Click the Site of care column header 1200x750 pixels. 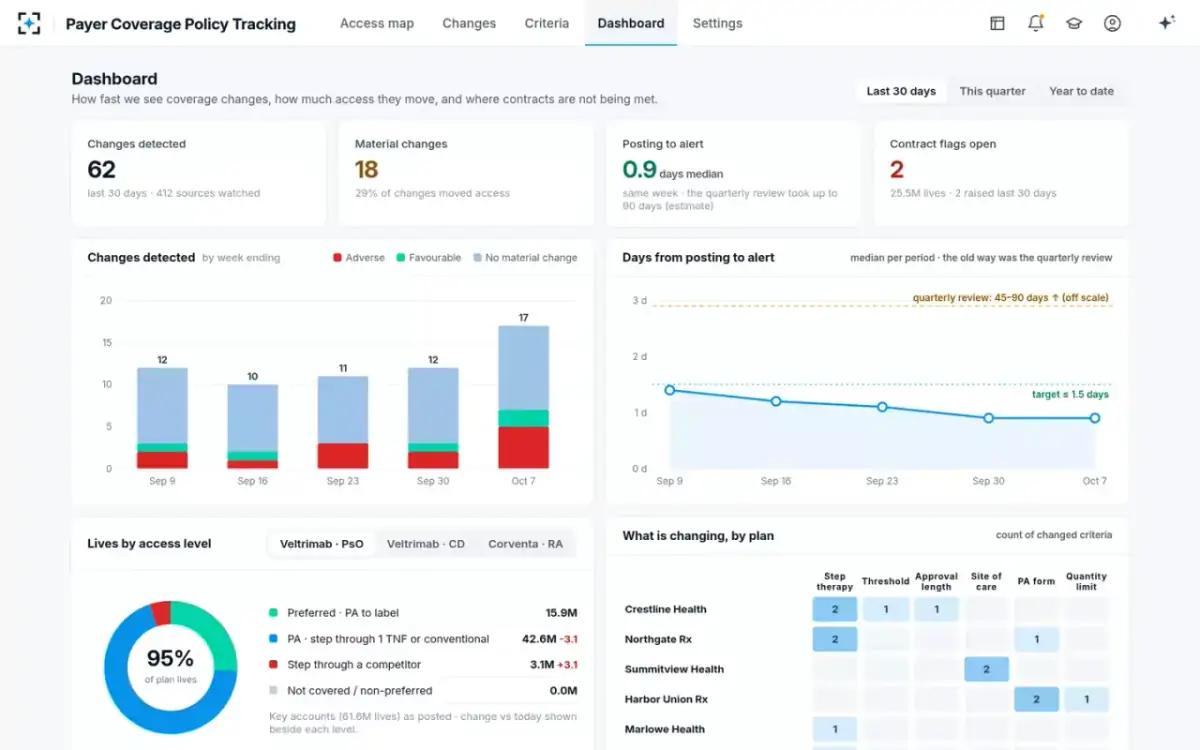(986, 581)
